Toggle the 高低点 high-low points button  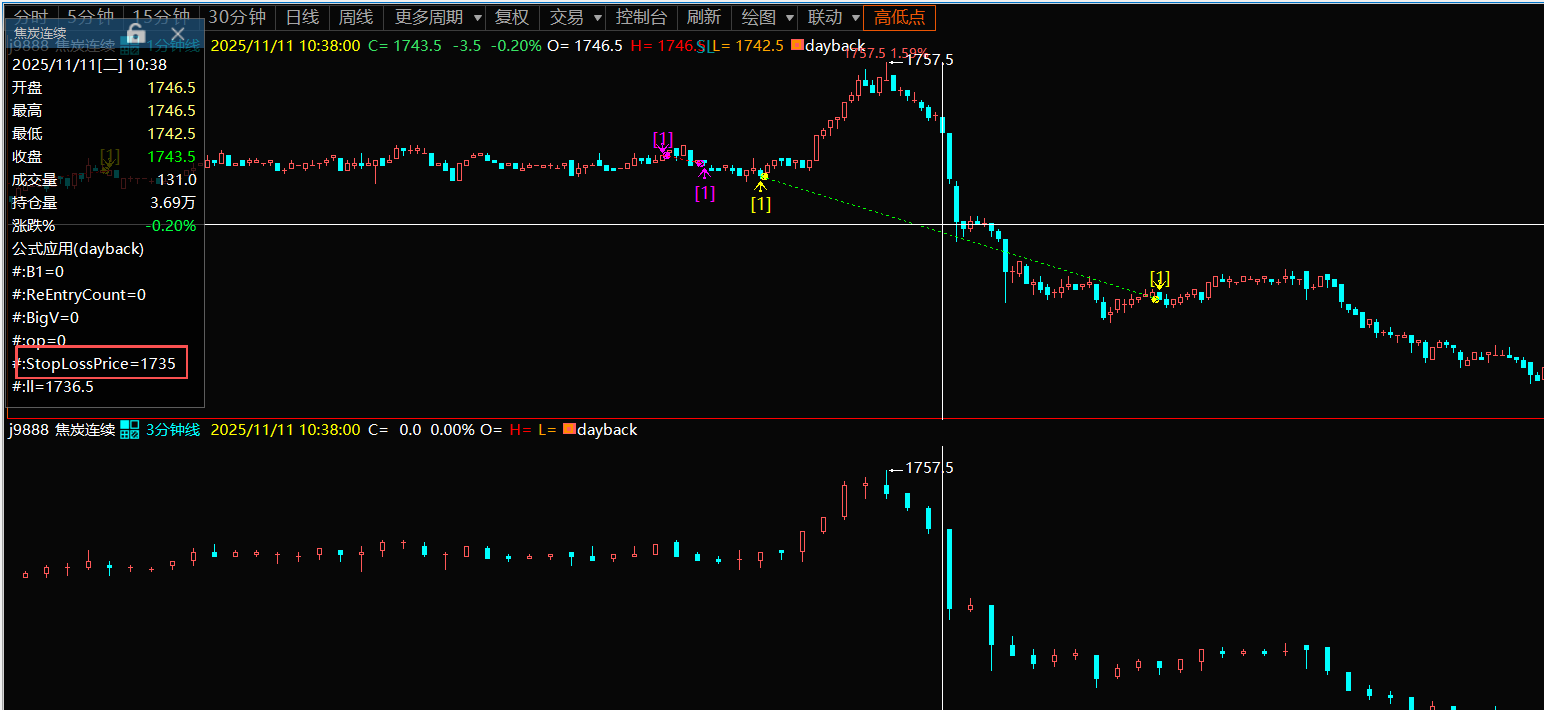click(x=899, y=17)
